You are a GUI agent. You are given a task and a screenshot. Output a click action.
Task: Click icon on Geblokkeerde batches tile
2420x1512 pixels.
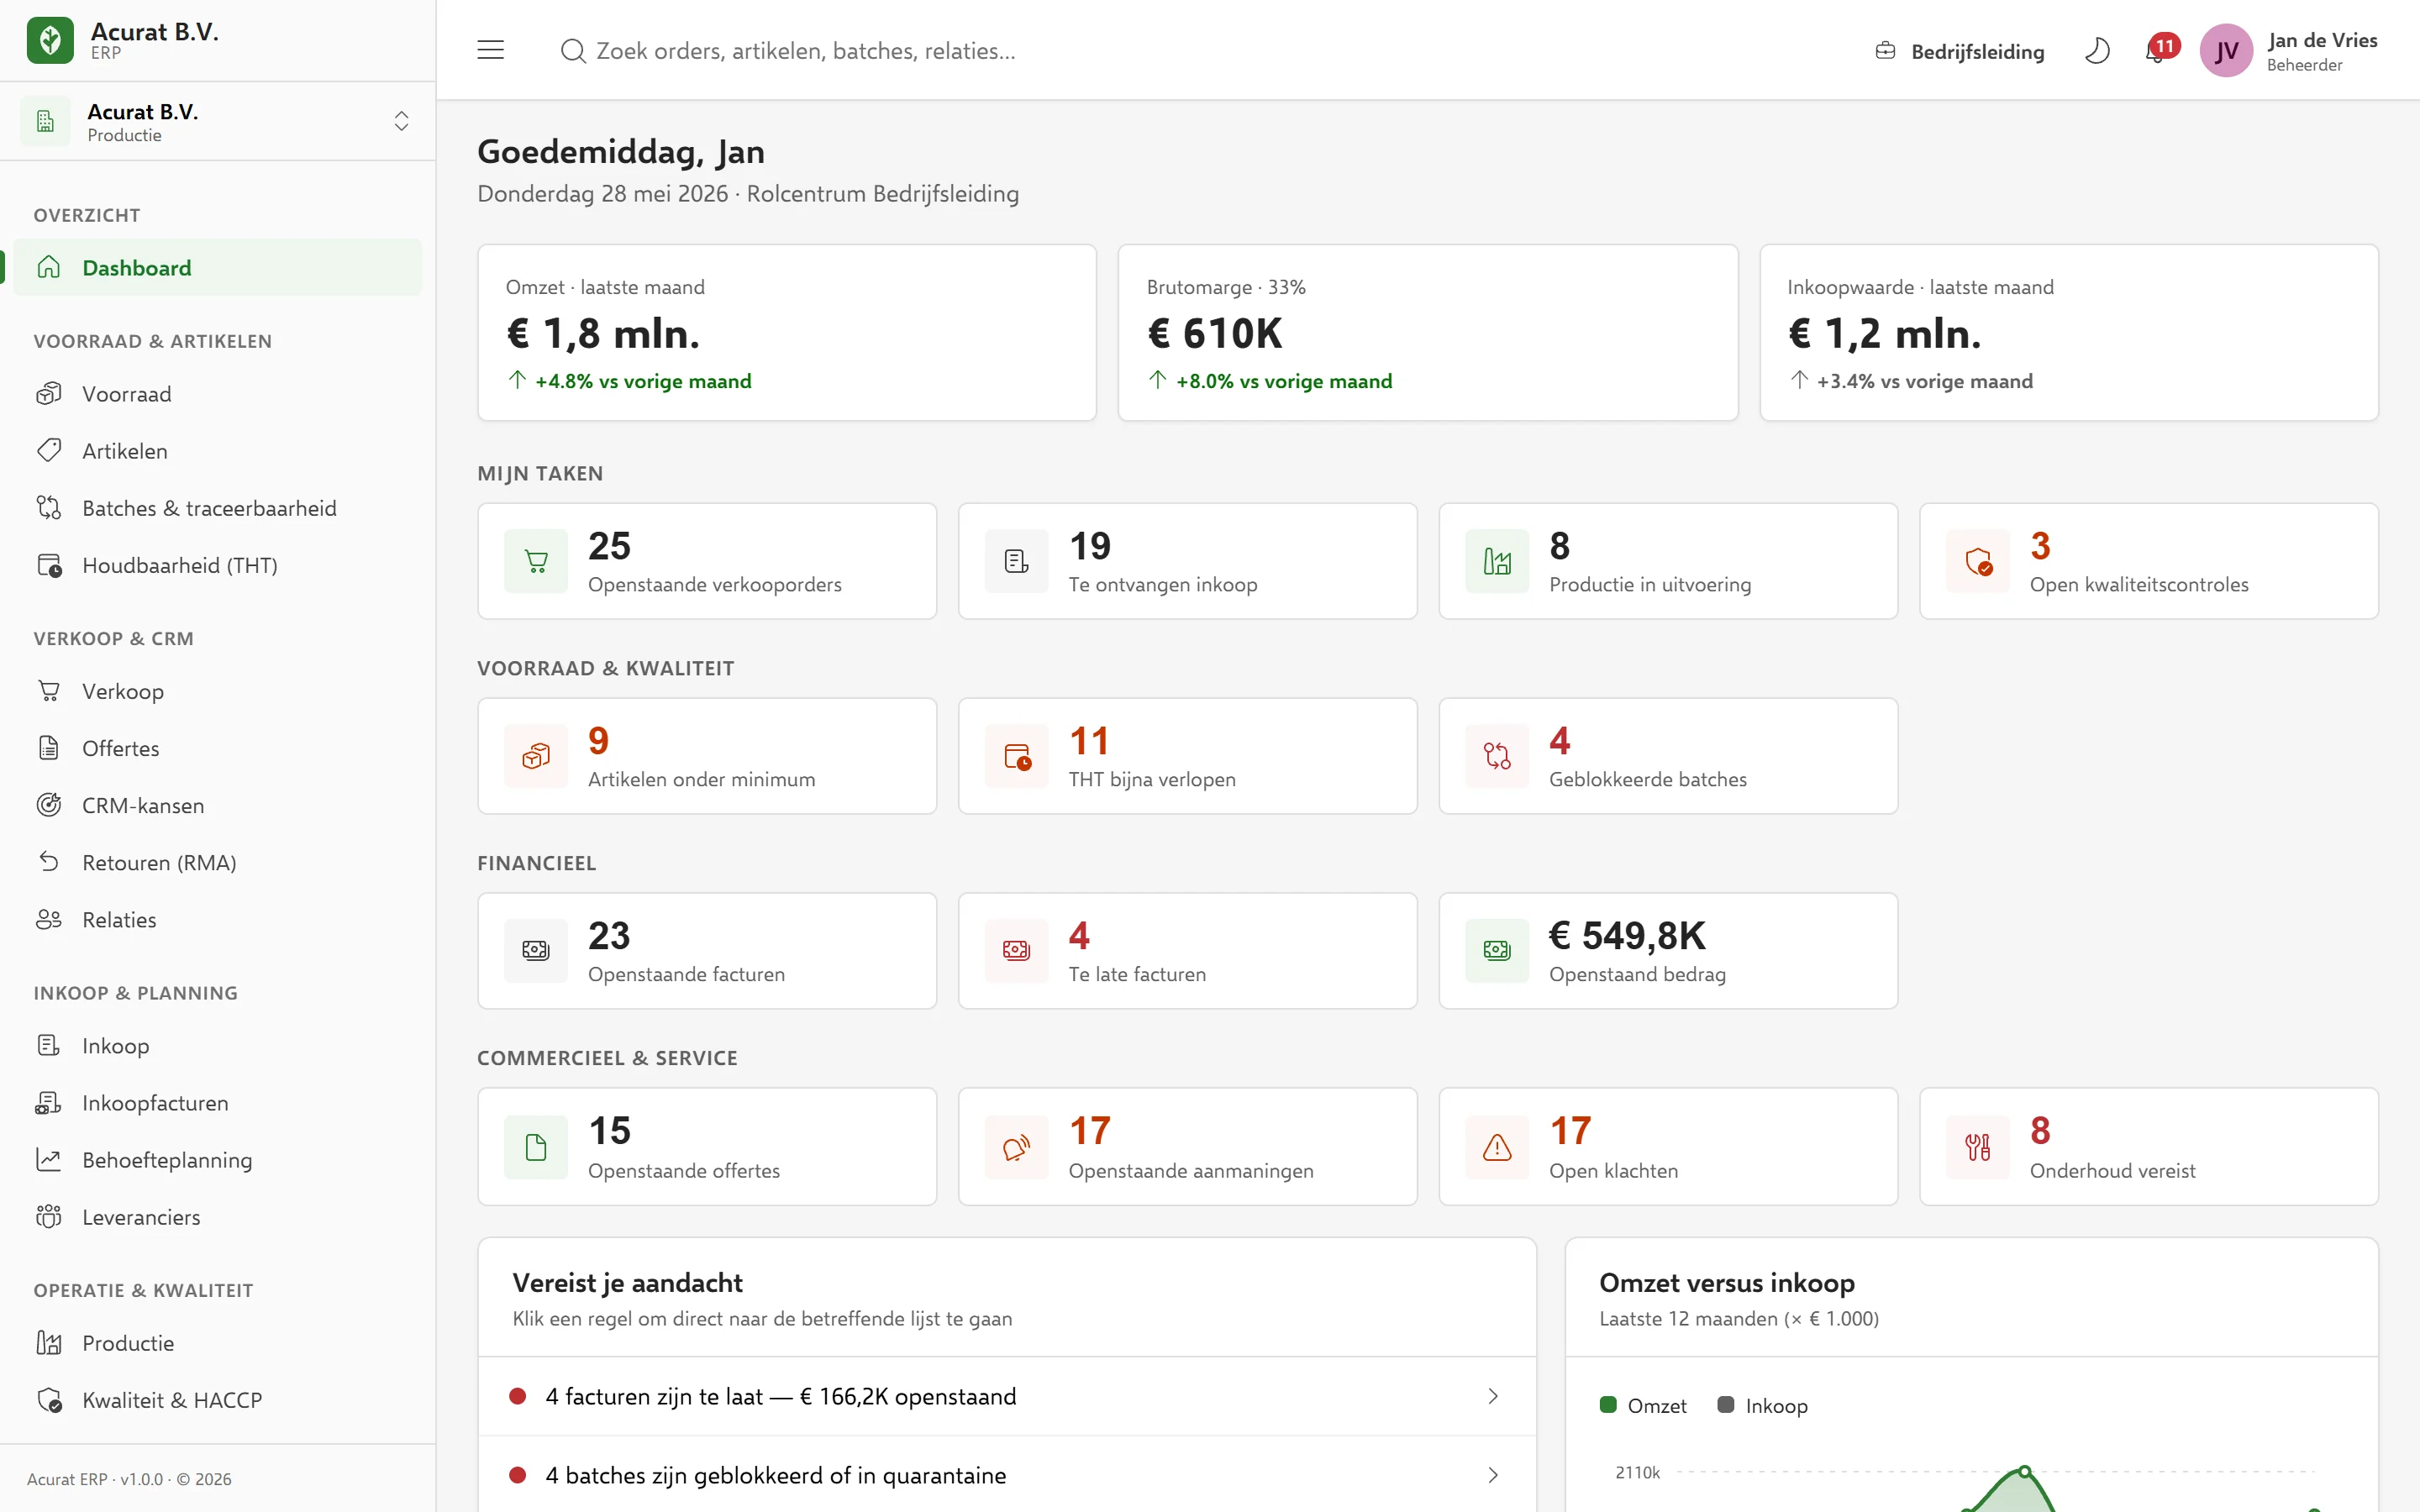click(1497, 756)
